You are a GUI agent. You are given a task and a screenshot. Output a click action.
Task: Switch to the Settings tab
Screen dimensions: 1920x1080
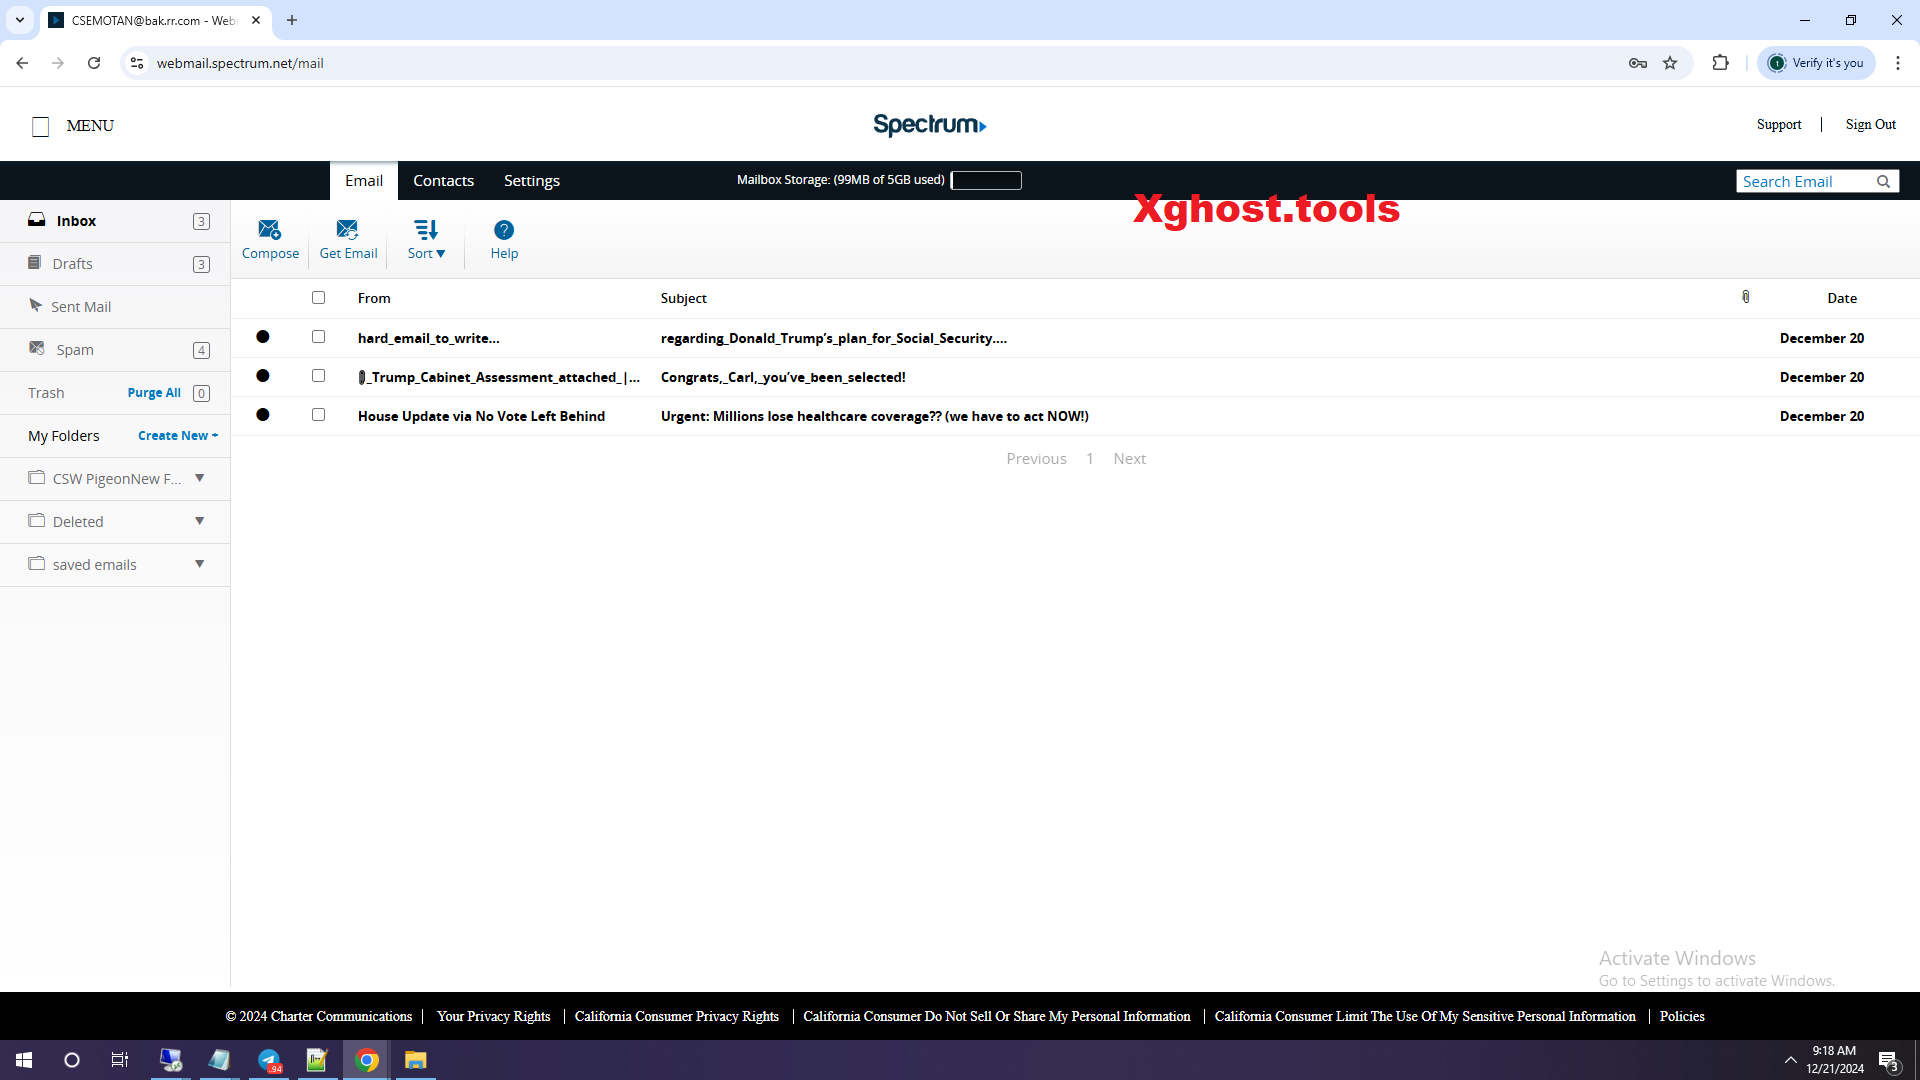click(x=531, y=181)
